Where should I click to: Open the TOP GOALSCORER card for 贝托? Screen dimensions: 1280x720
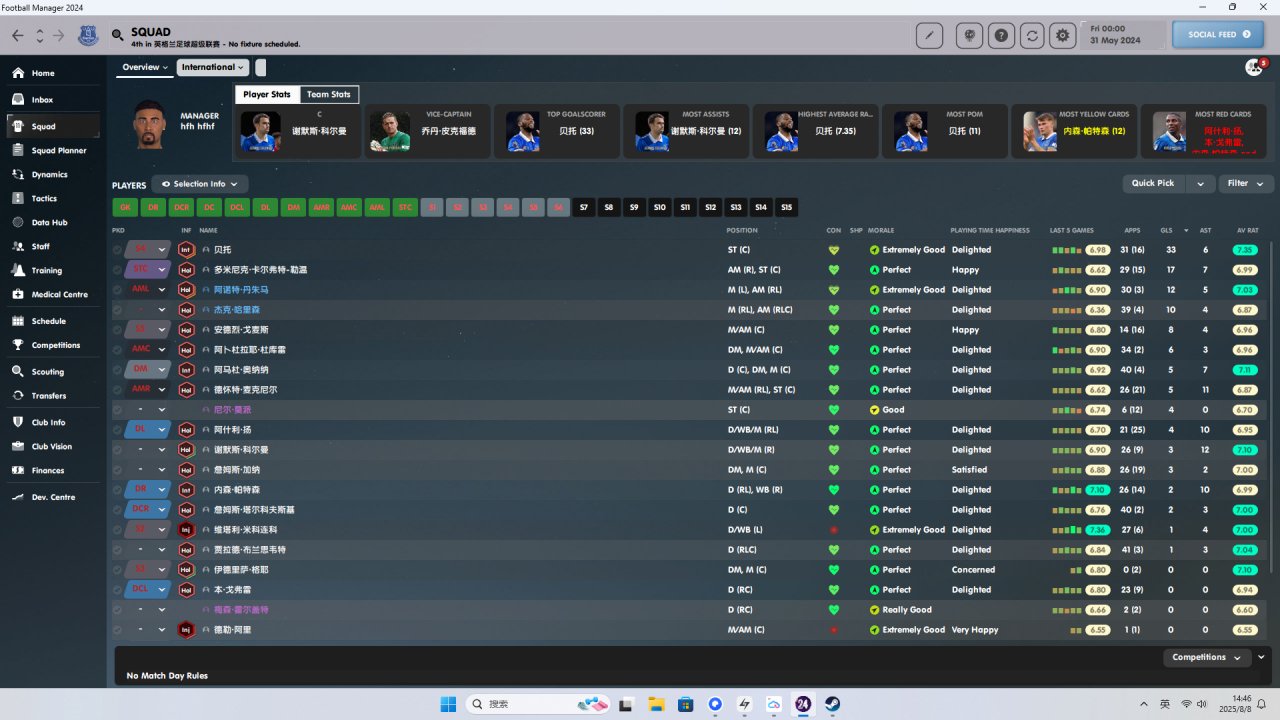coord(559,131)
